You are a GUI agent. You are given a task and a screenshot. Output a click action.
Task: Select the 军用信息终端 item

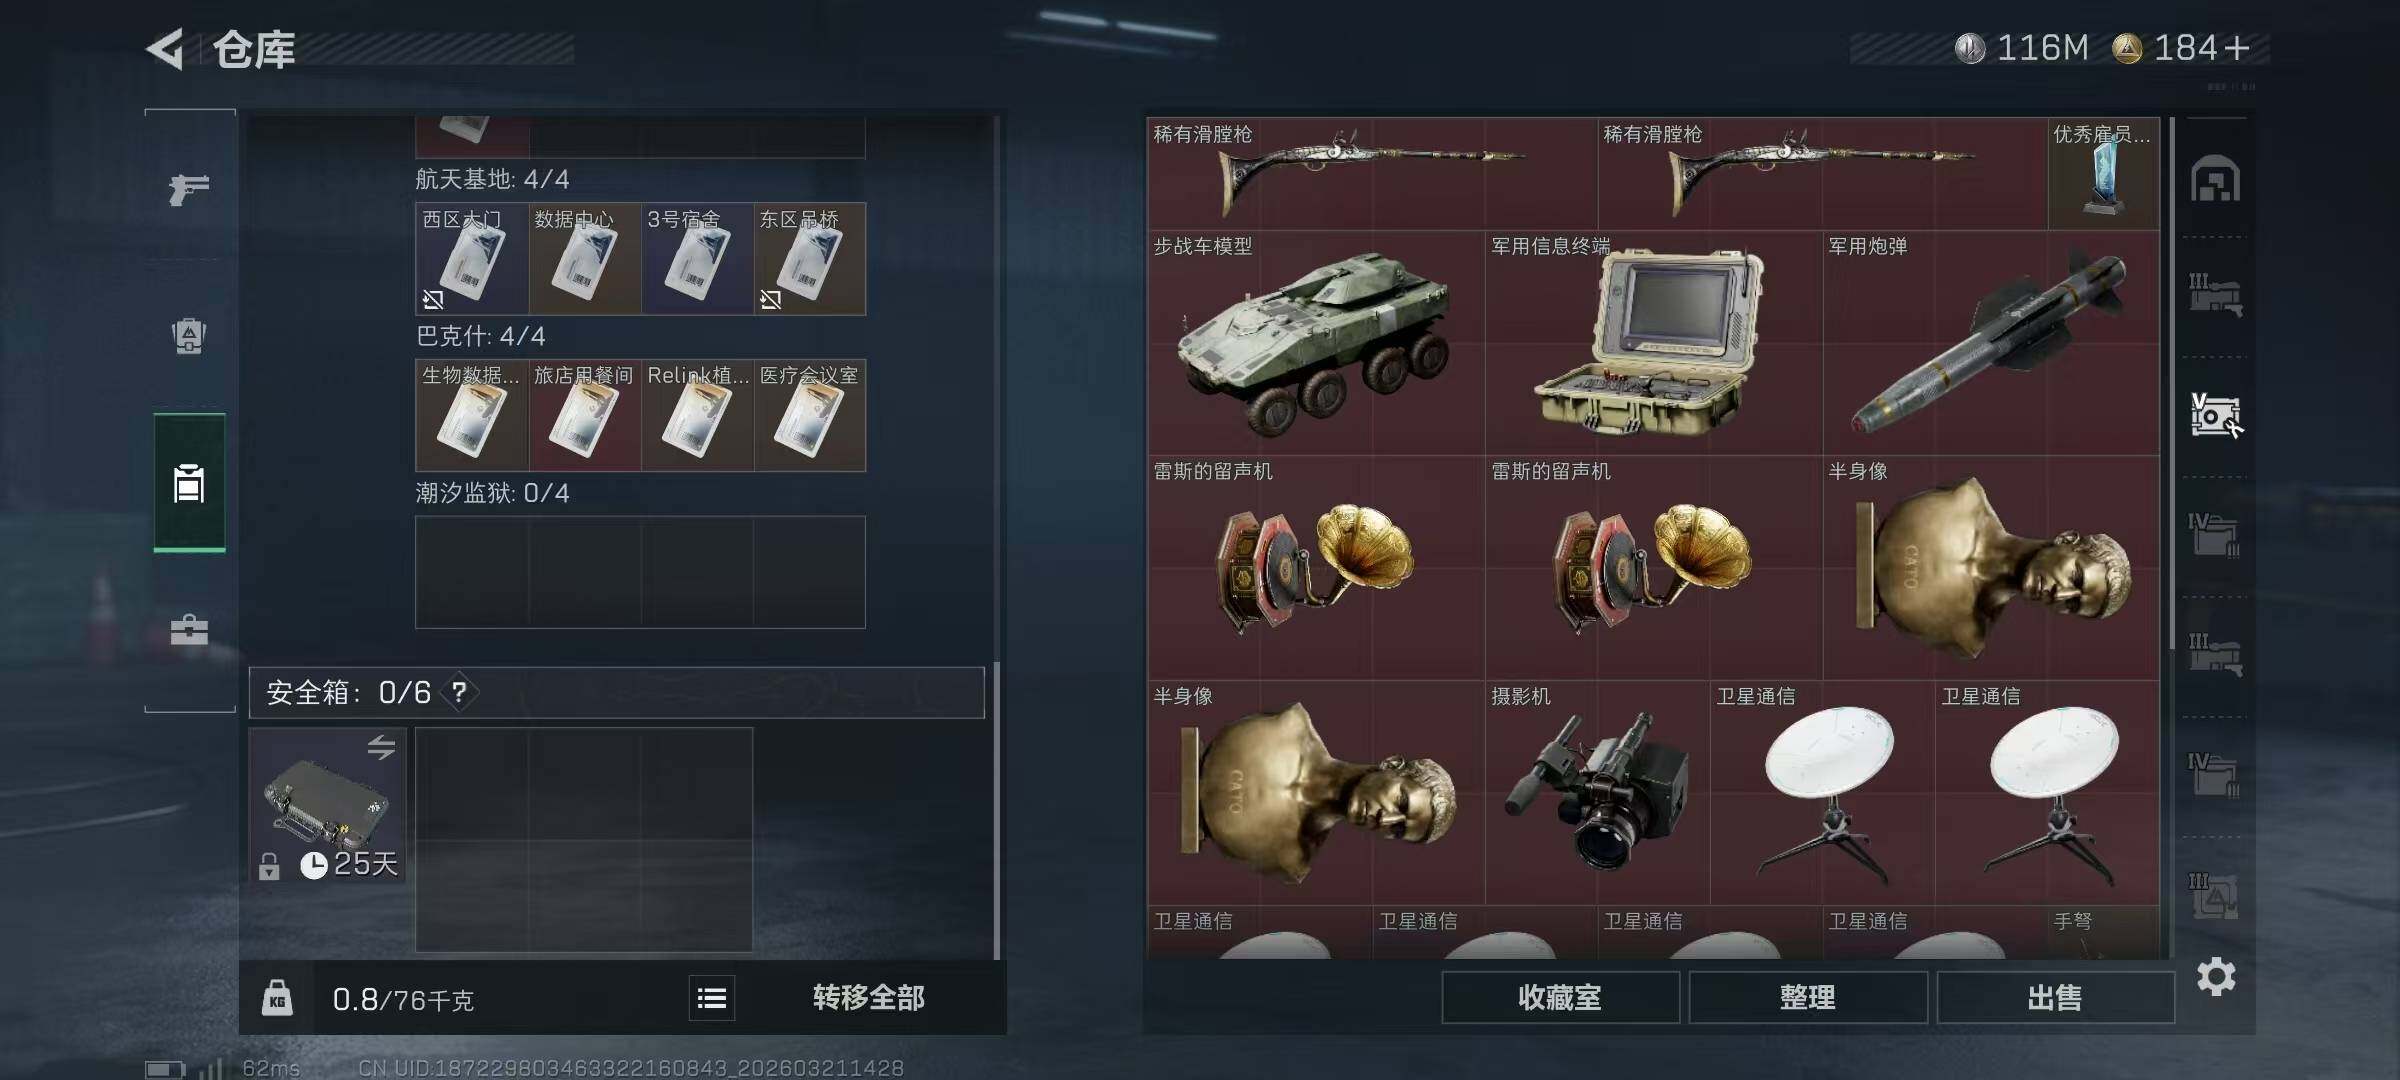click(1654, 343)
